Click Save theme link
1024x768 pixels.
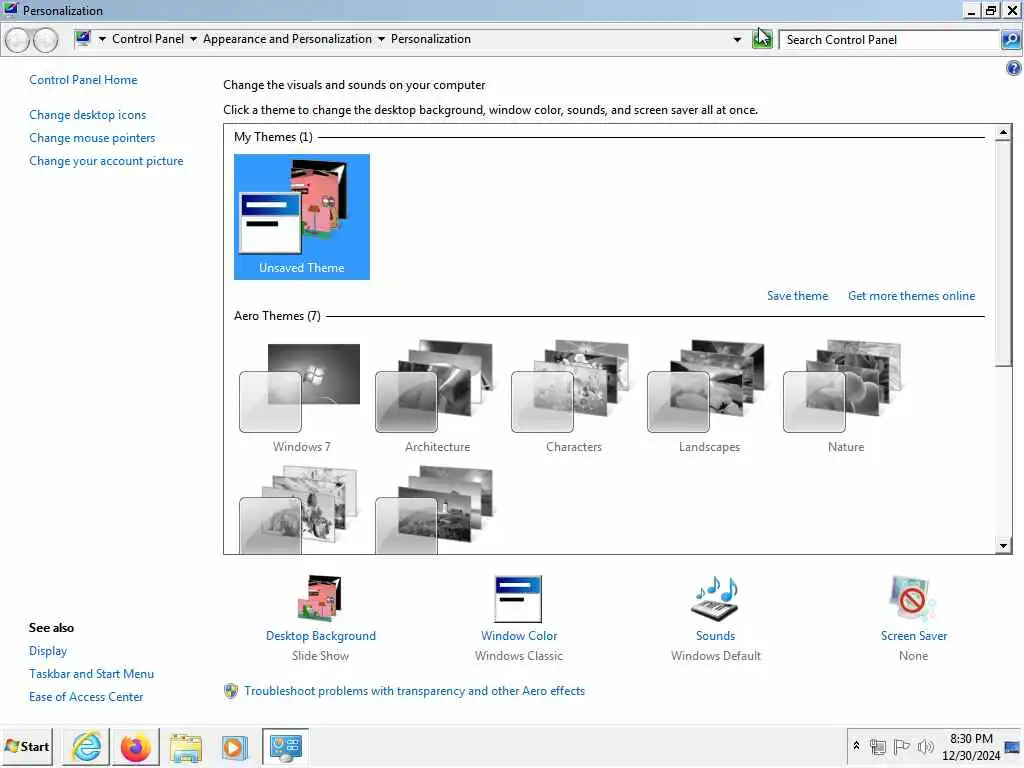797,296
